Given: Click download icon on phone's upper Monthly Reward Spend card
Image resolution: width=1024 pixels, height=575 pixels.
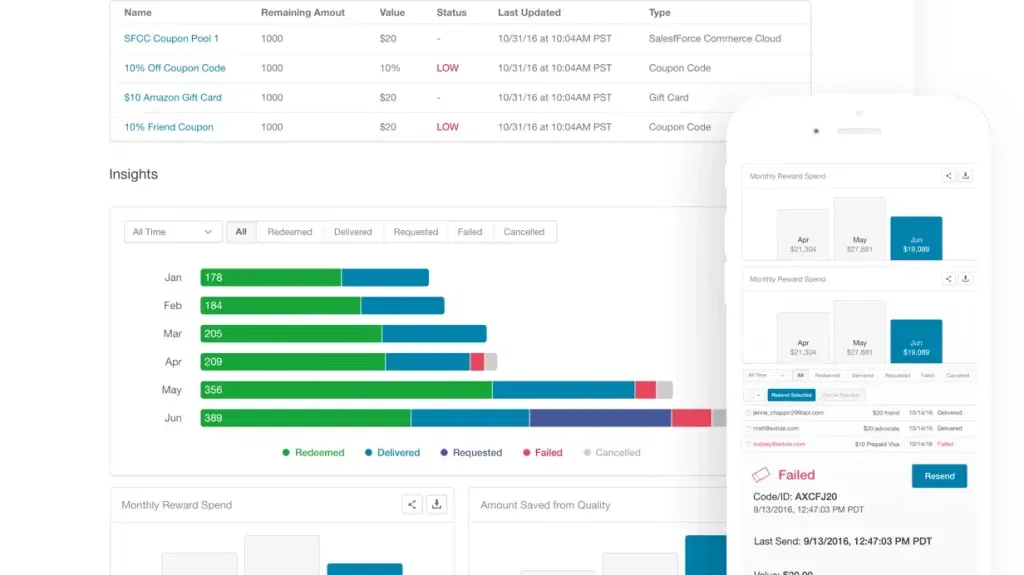Looking at the screenshot, I should tap(965, 176).
